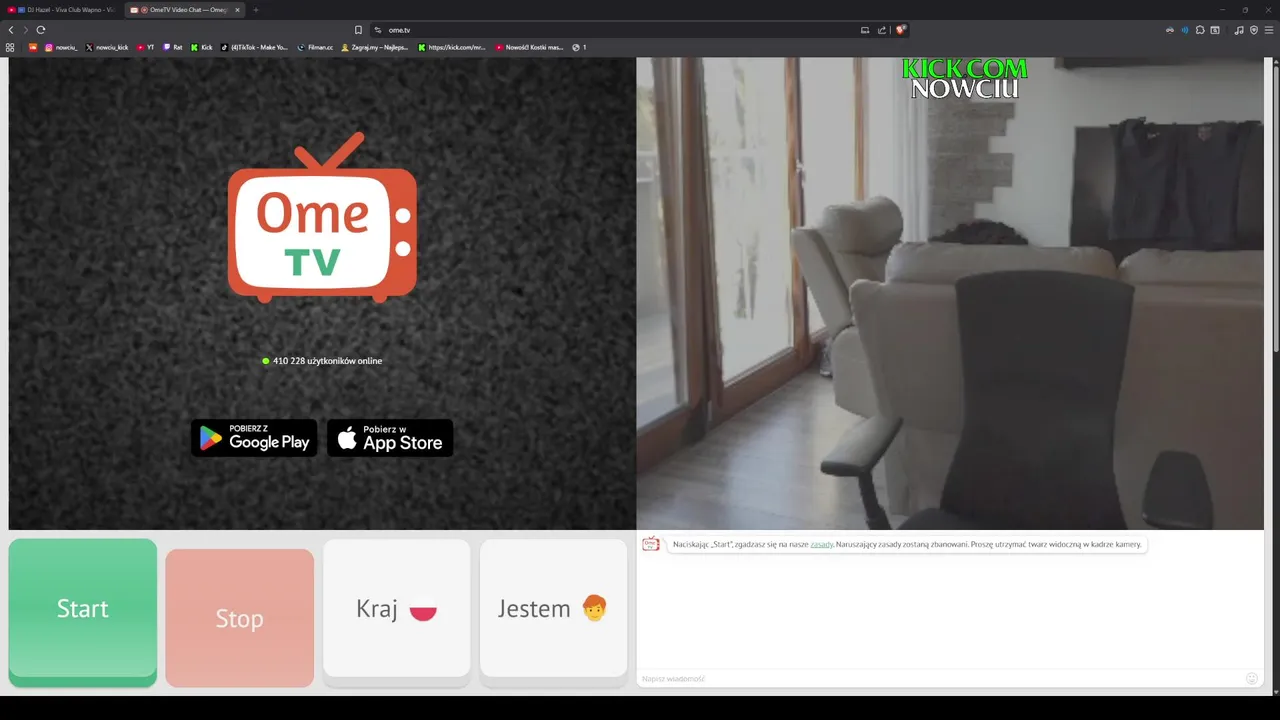The width and height of the screenshot is (1280, 720).
Task: Restore down the browser window
Action: coord(1245,10)
